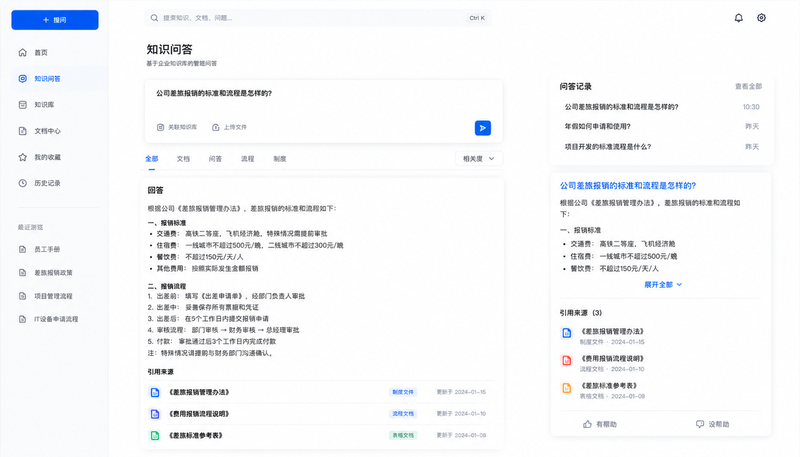
Task: Click the document icon beside 员工手册
Action: pyautogui.click(x=22, y=249)
